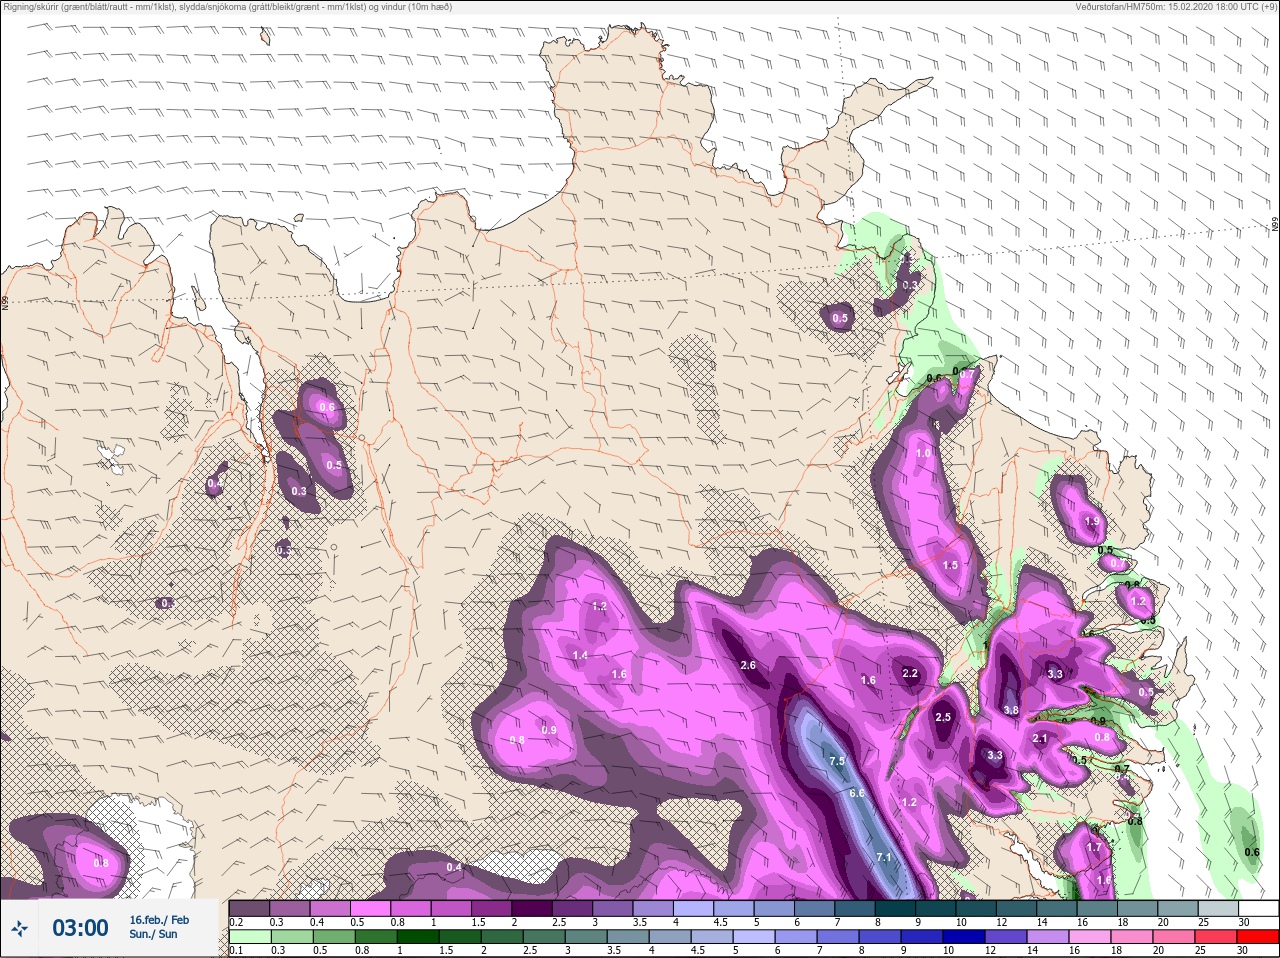Pick the bottom-row legend swatch labeled 0.1
This screenshot has width=1280, height=958.
pos(249,937)
